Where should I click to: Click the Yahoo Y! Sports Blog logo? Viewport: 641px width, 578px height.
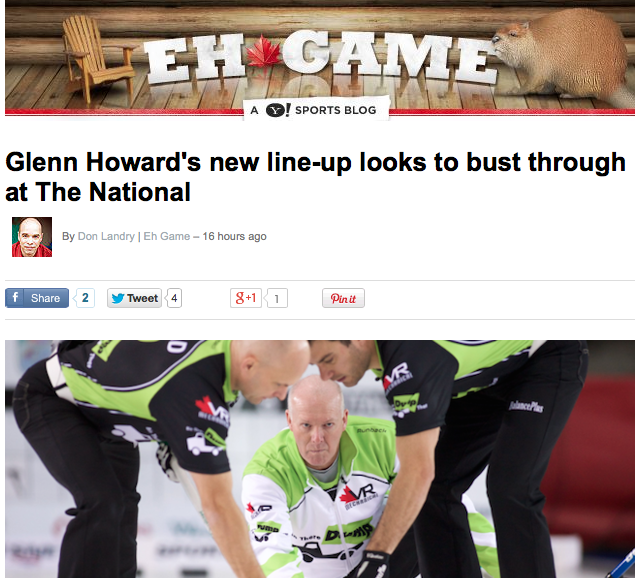pyautogui.click(x=316, y=110)
